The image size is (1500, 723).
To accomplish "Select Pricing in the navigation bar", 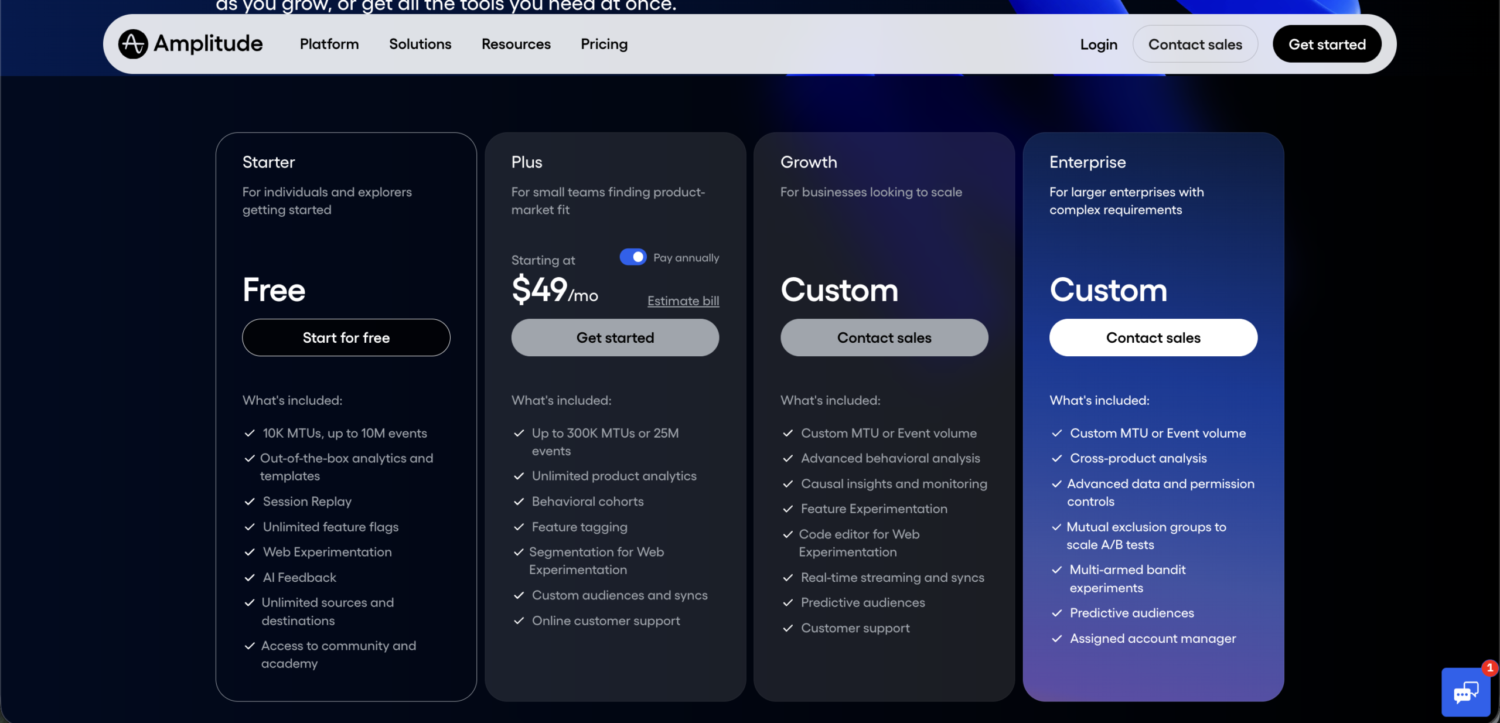I will point(604,44).
